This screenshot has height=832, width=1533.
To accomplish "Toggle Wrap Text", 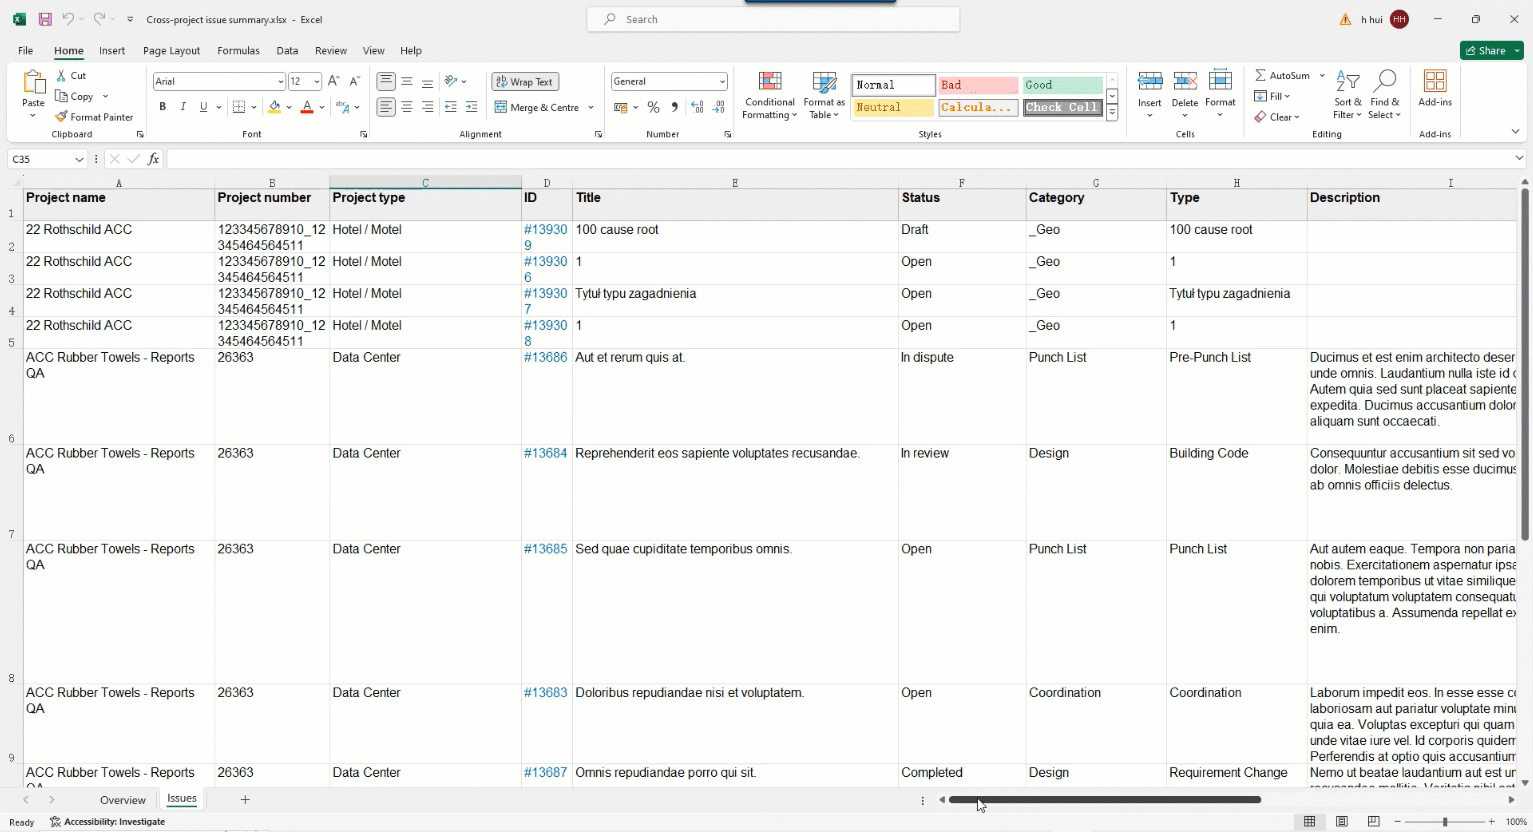I will point(525,82).
